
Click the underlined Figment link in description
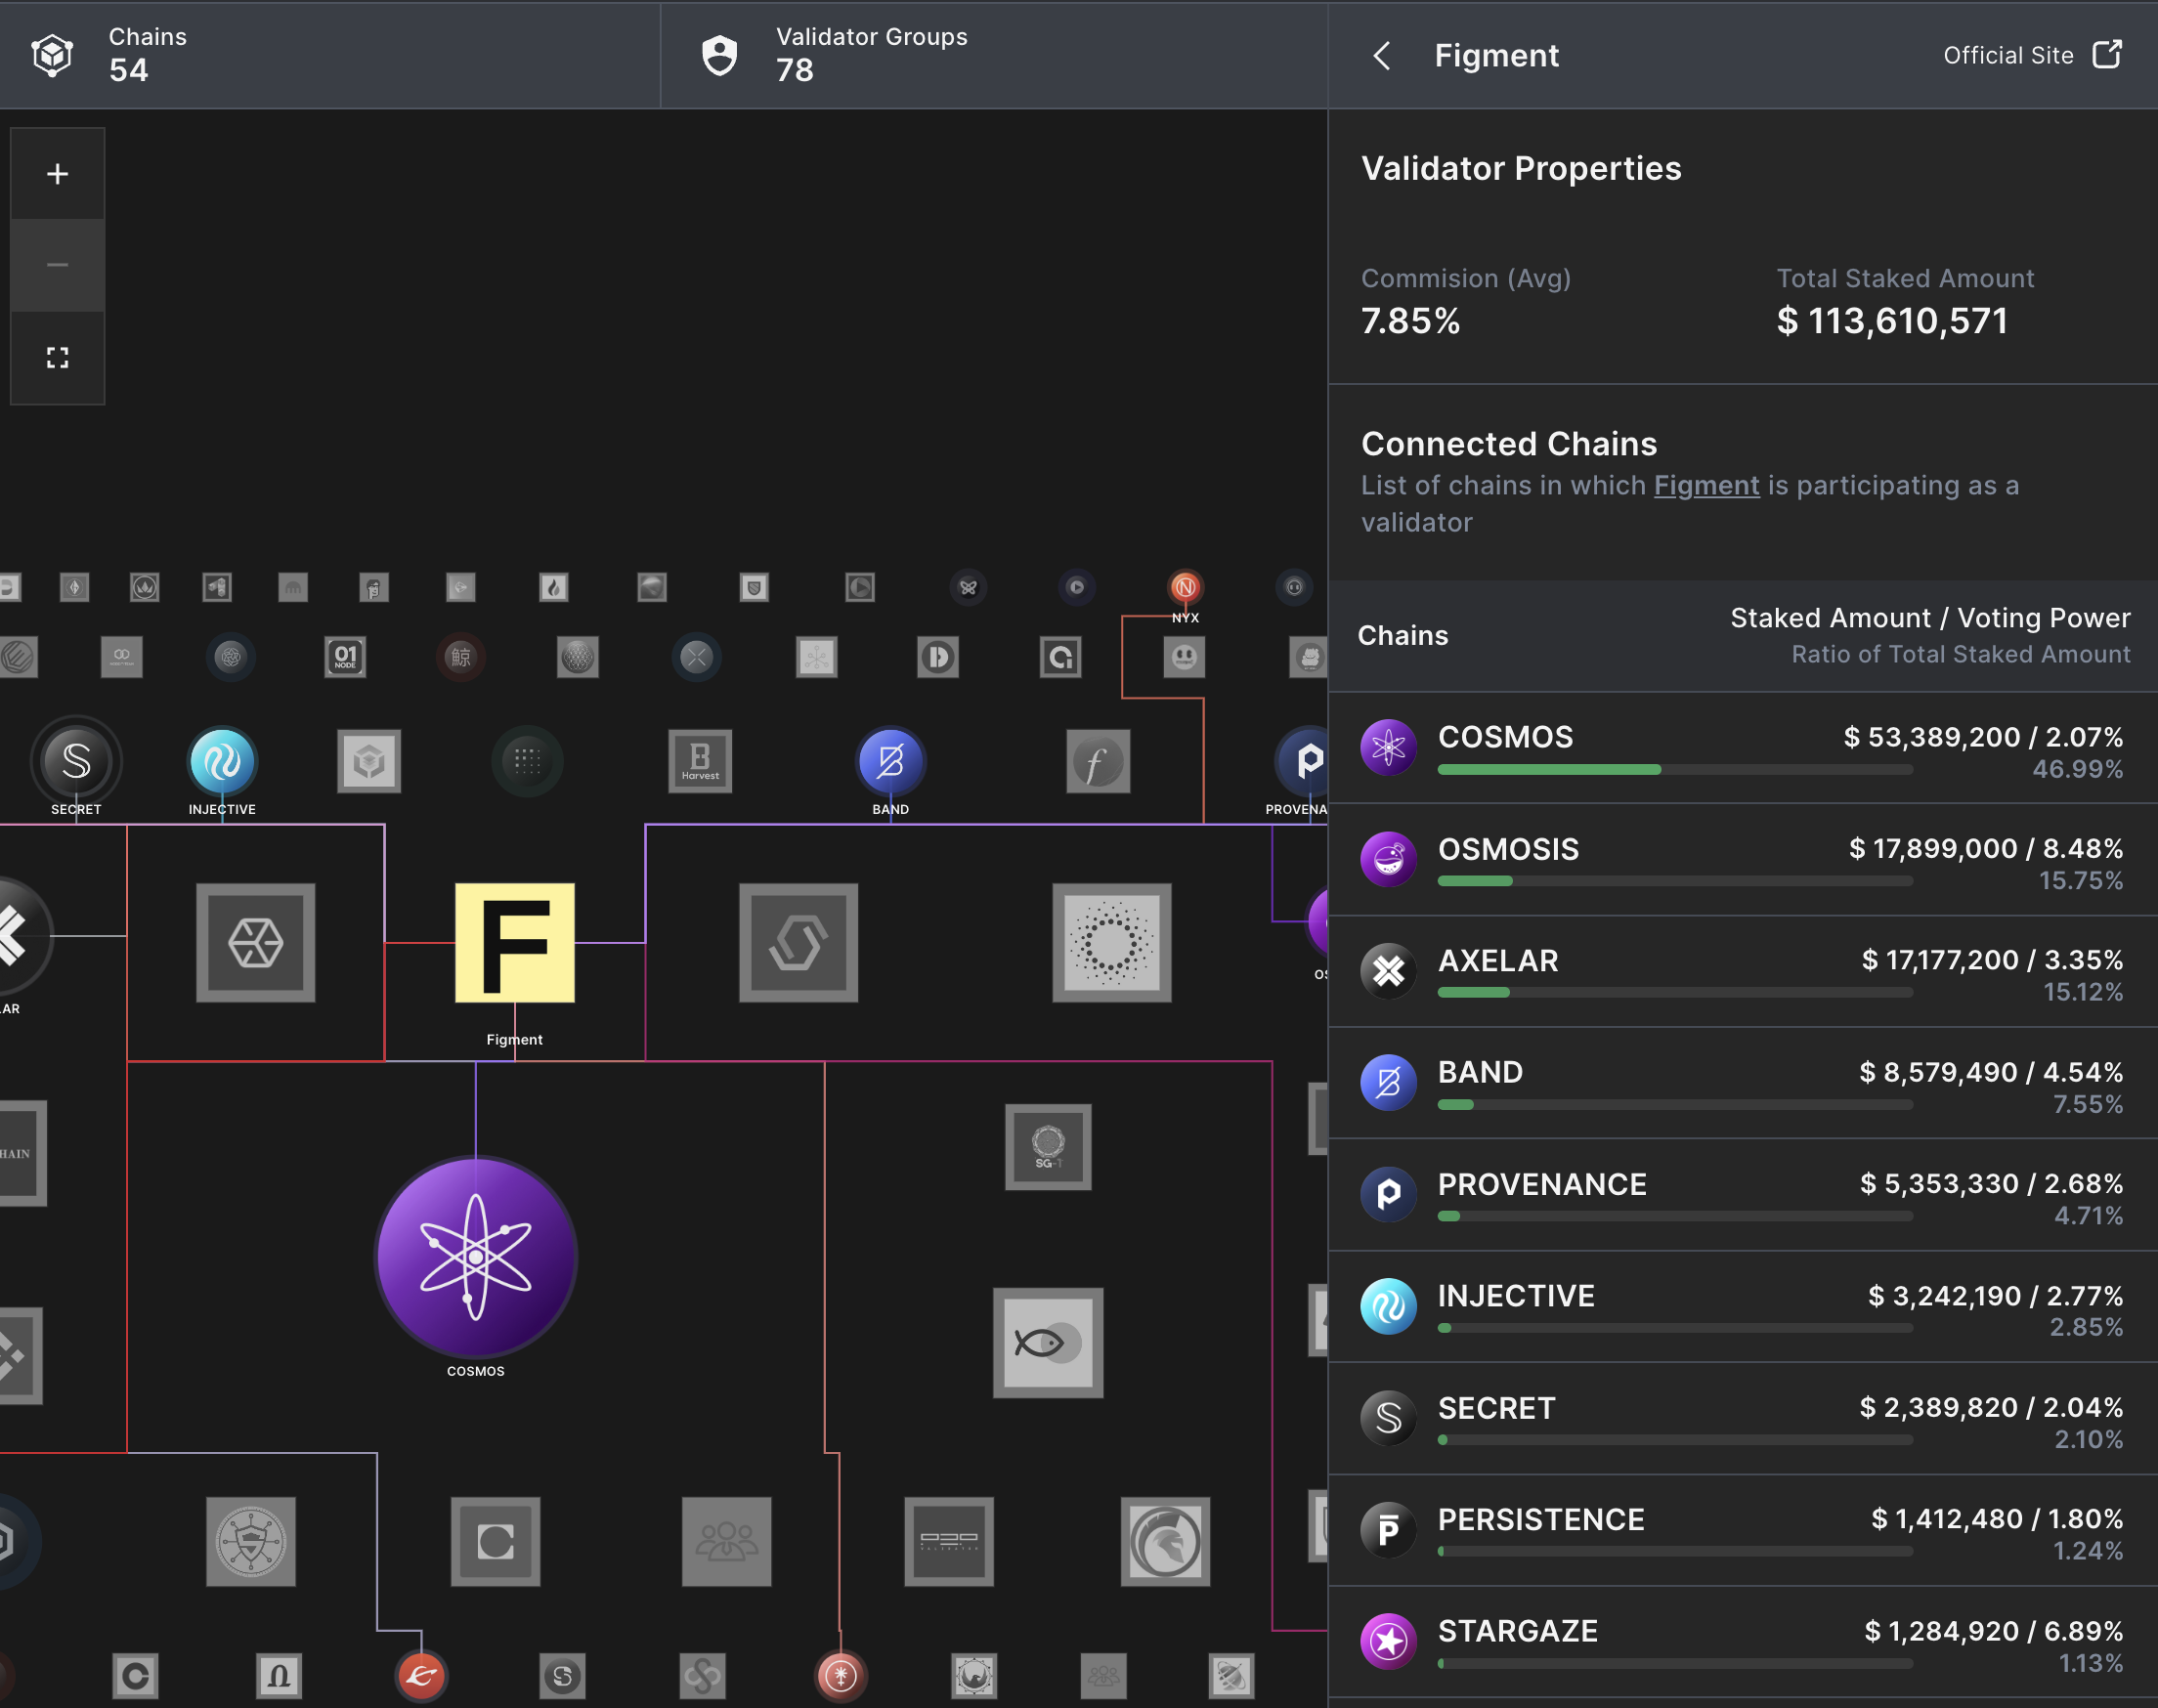pyautogui.click(x=1706, y=486)
